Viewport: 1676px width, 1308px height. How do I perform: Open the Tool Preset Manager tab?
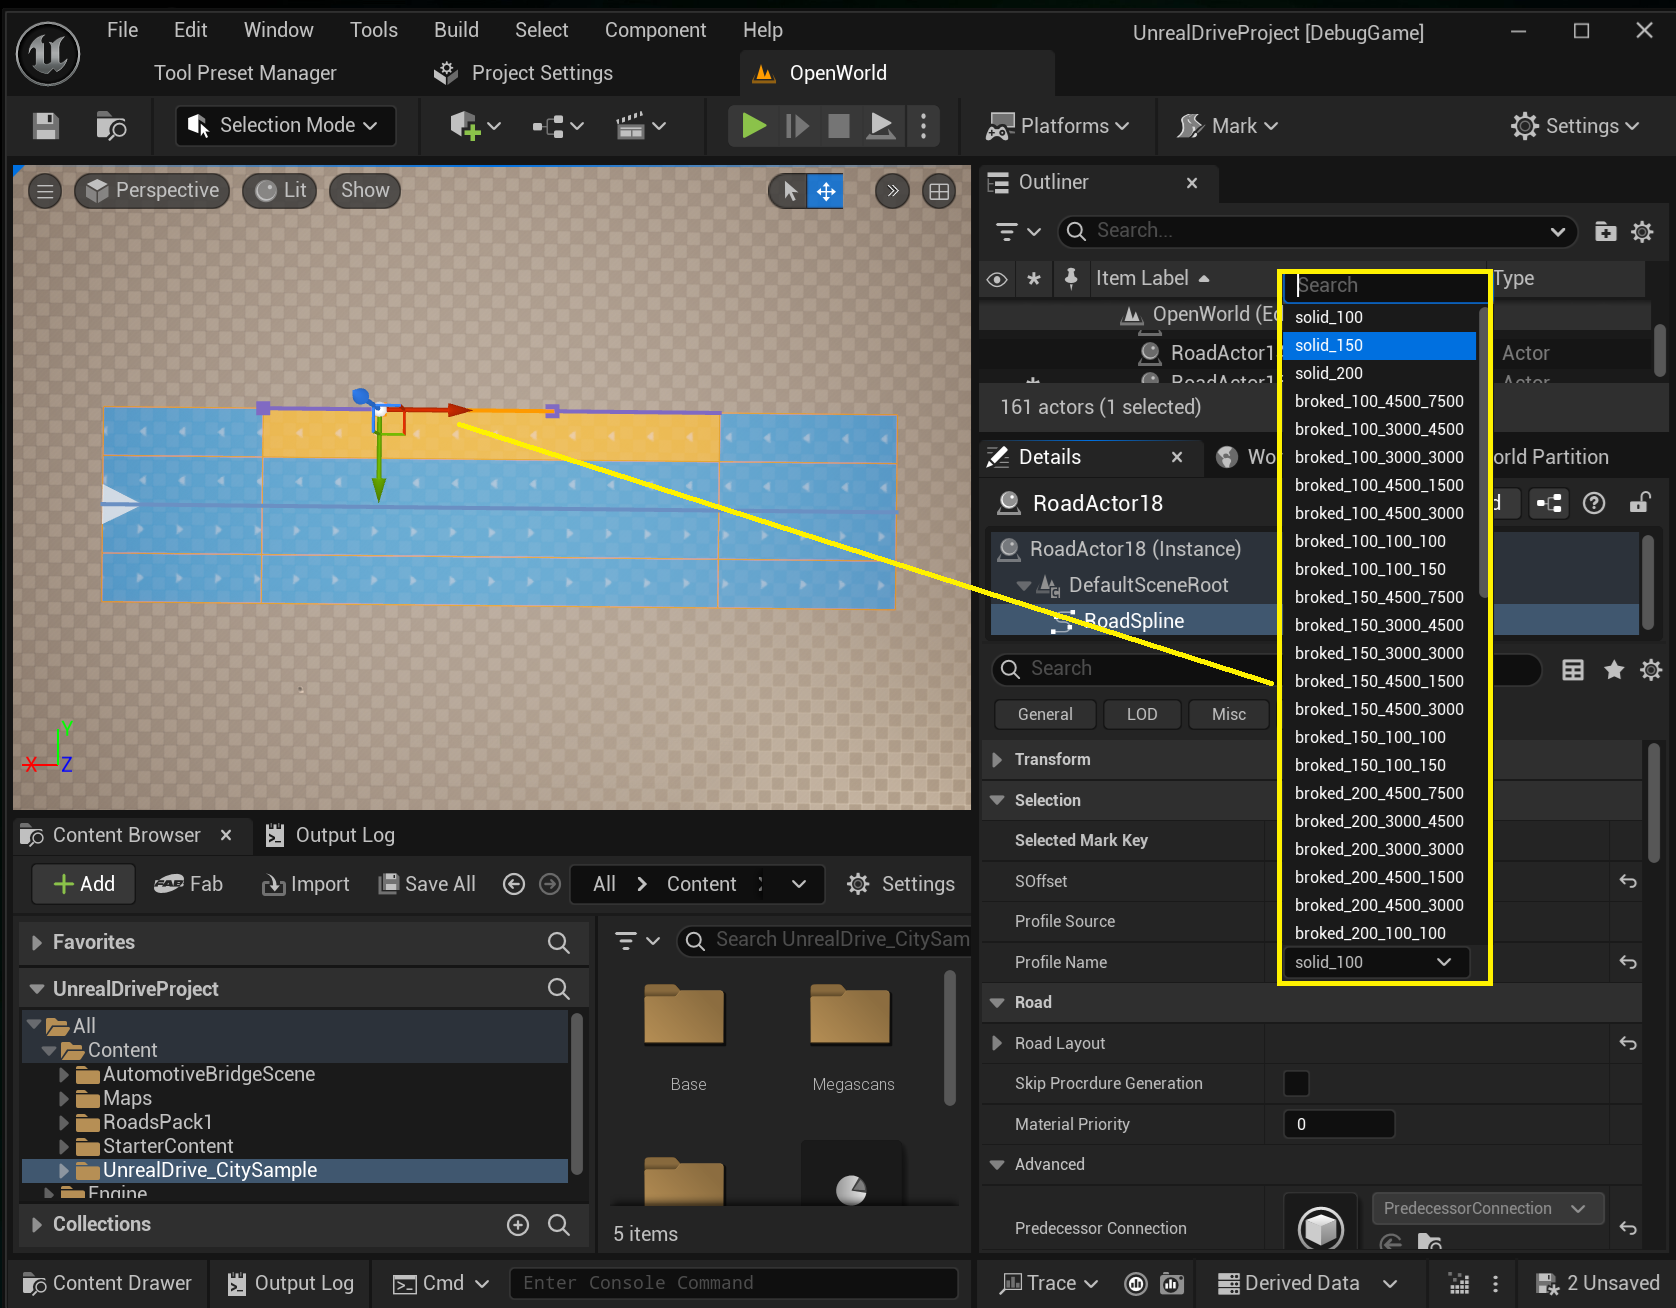pyautogui.click(x=245, y=73)
